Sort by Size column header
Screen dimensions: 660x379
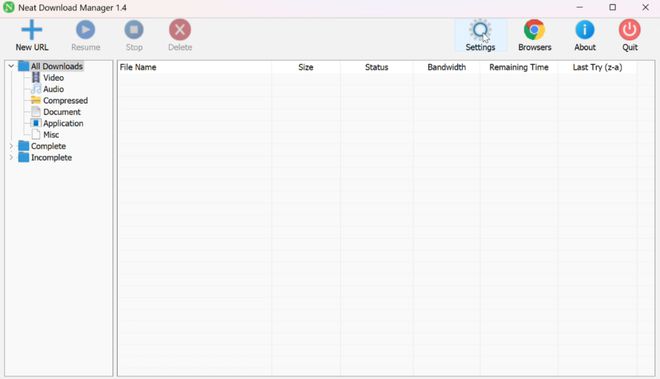(x=306, y=67)
